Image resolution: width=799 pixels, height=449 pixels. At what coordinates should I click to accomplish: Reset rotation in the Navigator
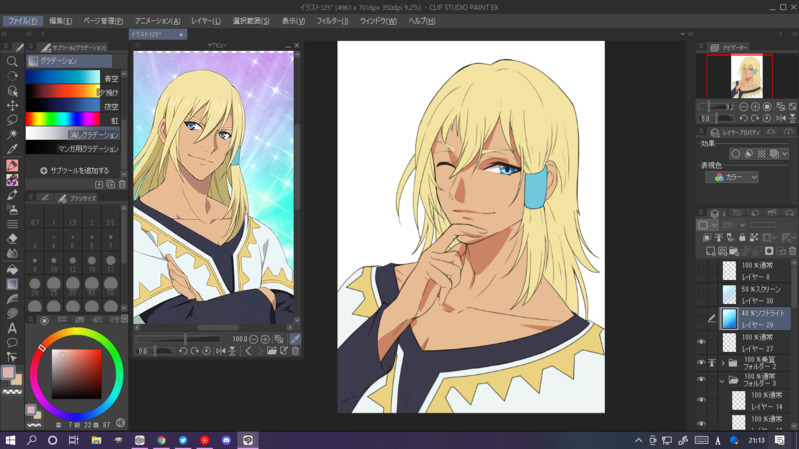coord(767,118)
